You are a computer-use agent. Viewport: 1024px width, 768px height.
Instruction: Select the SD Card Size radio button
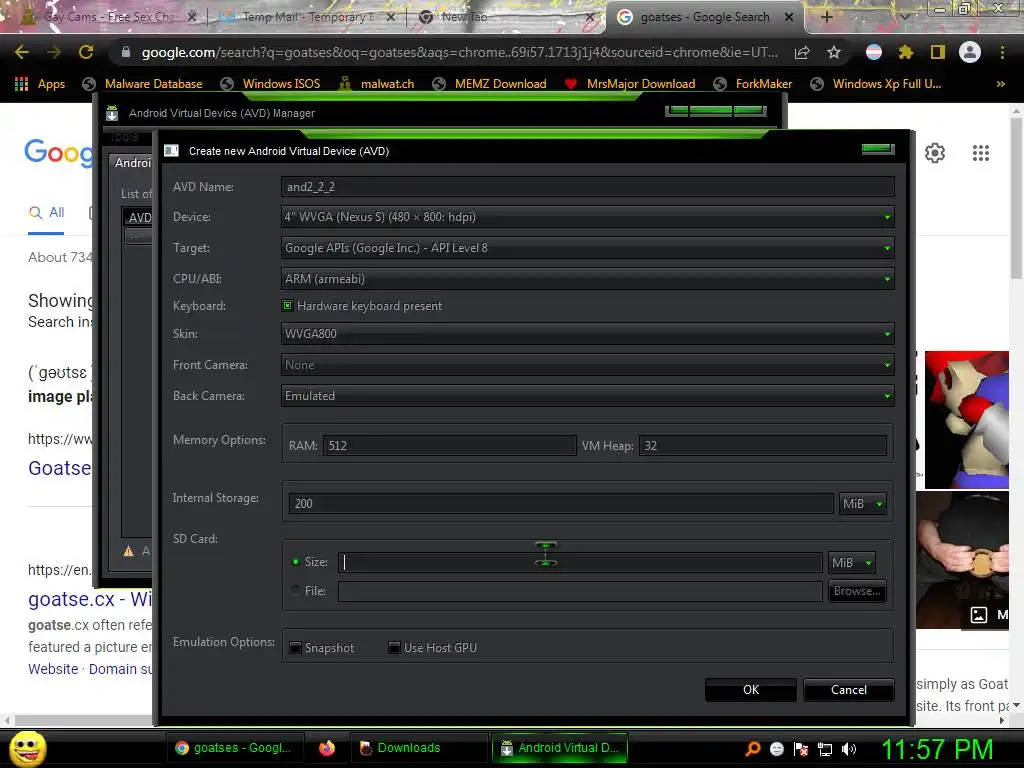(x=296, y=562)
